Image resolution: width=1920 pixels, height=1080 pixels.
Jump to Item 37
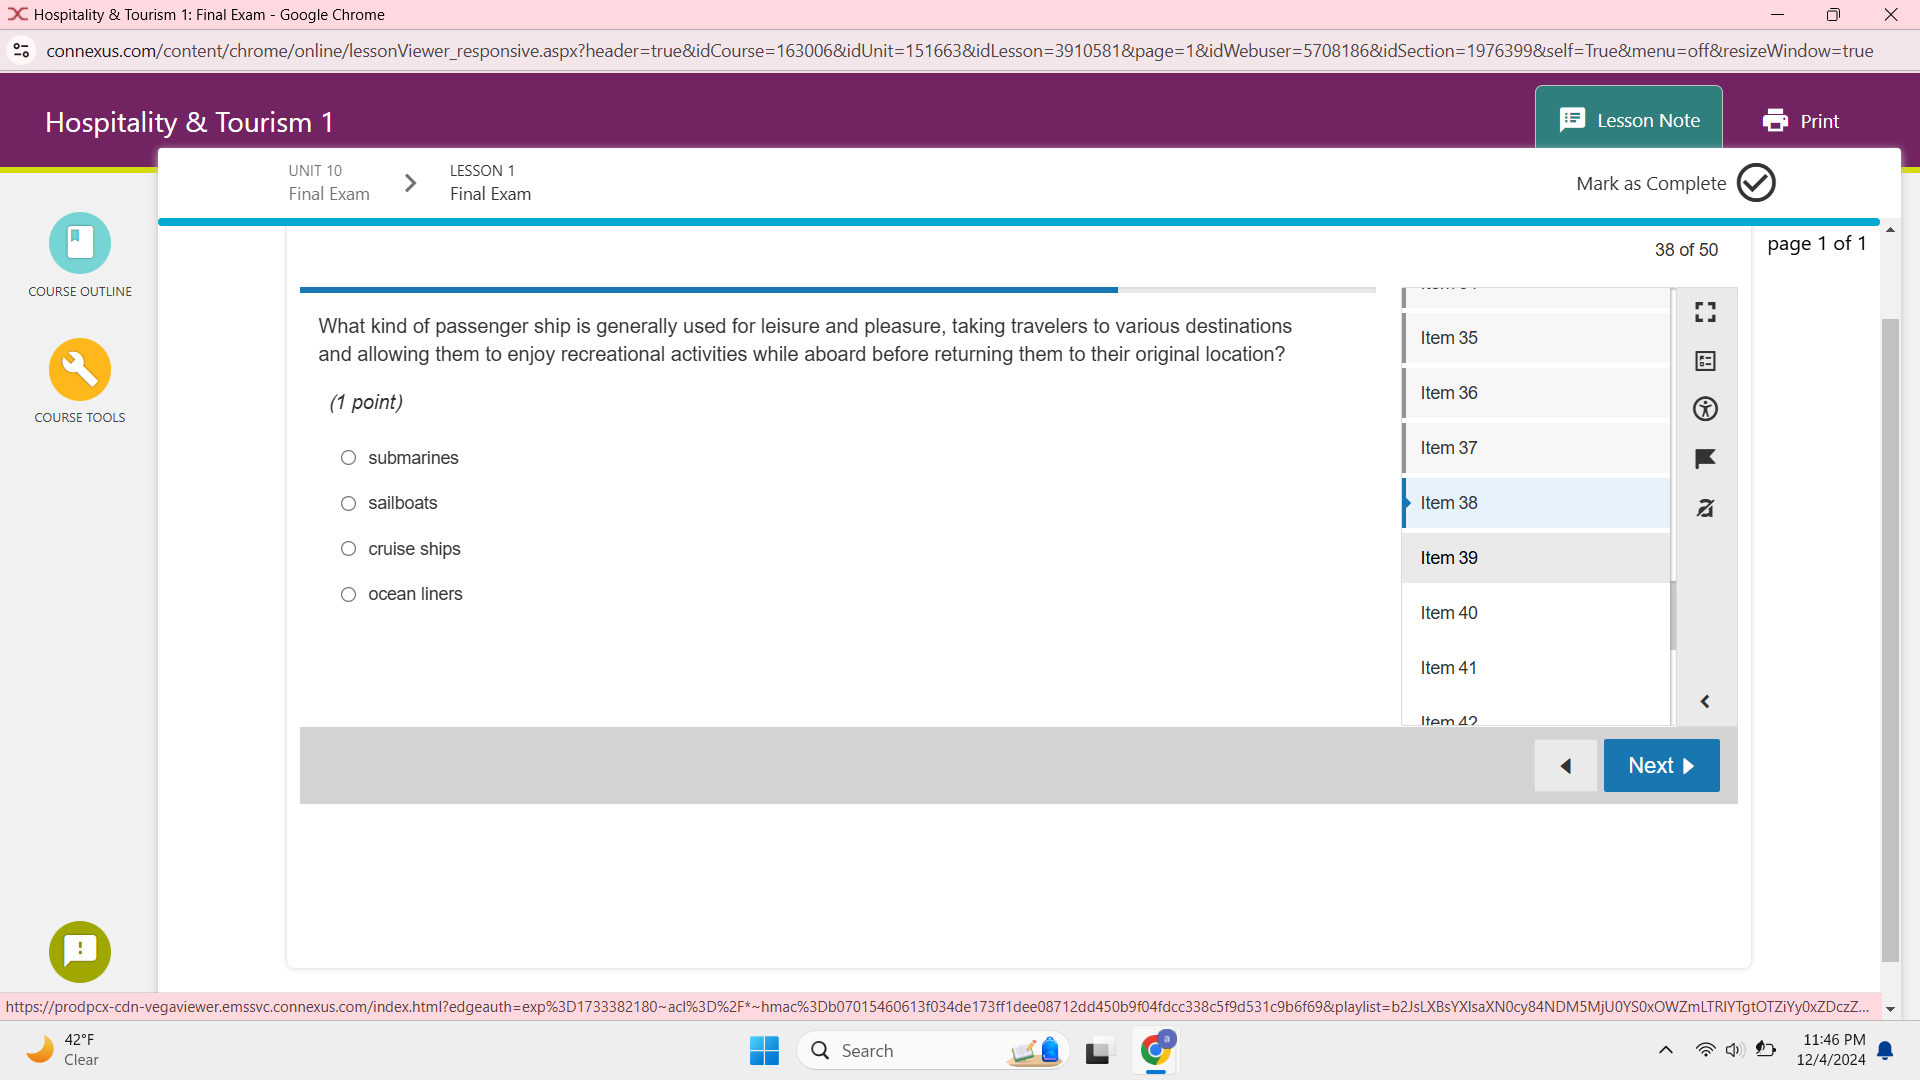pyautogui.click(x=1536, y=448)
